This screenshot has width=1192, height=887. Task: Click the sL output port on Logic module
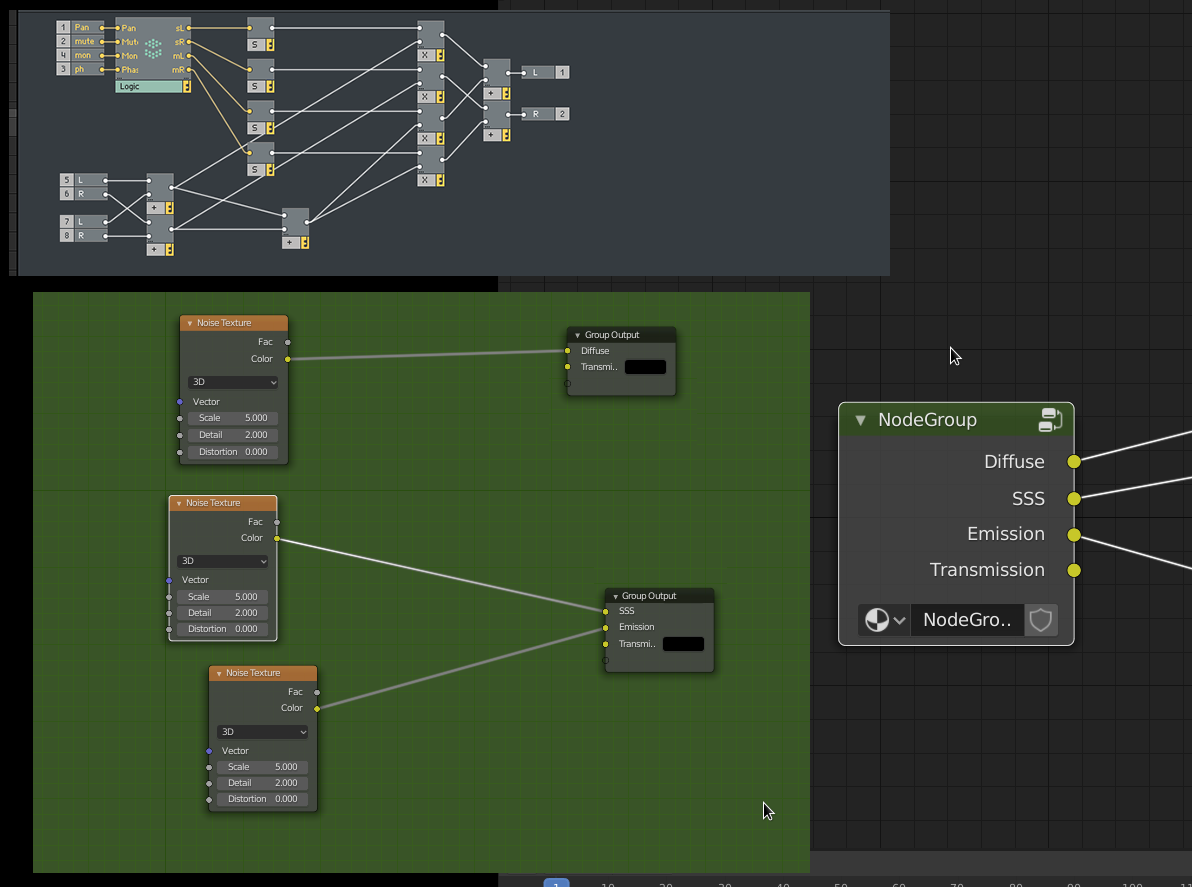pos(188,28)
